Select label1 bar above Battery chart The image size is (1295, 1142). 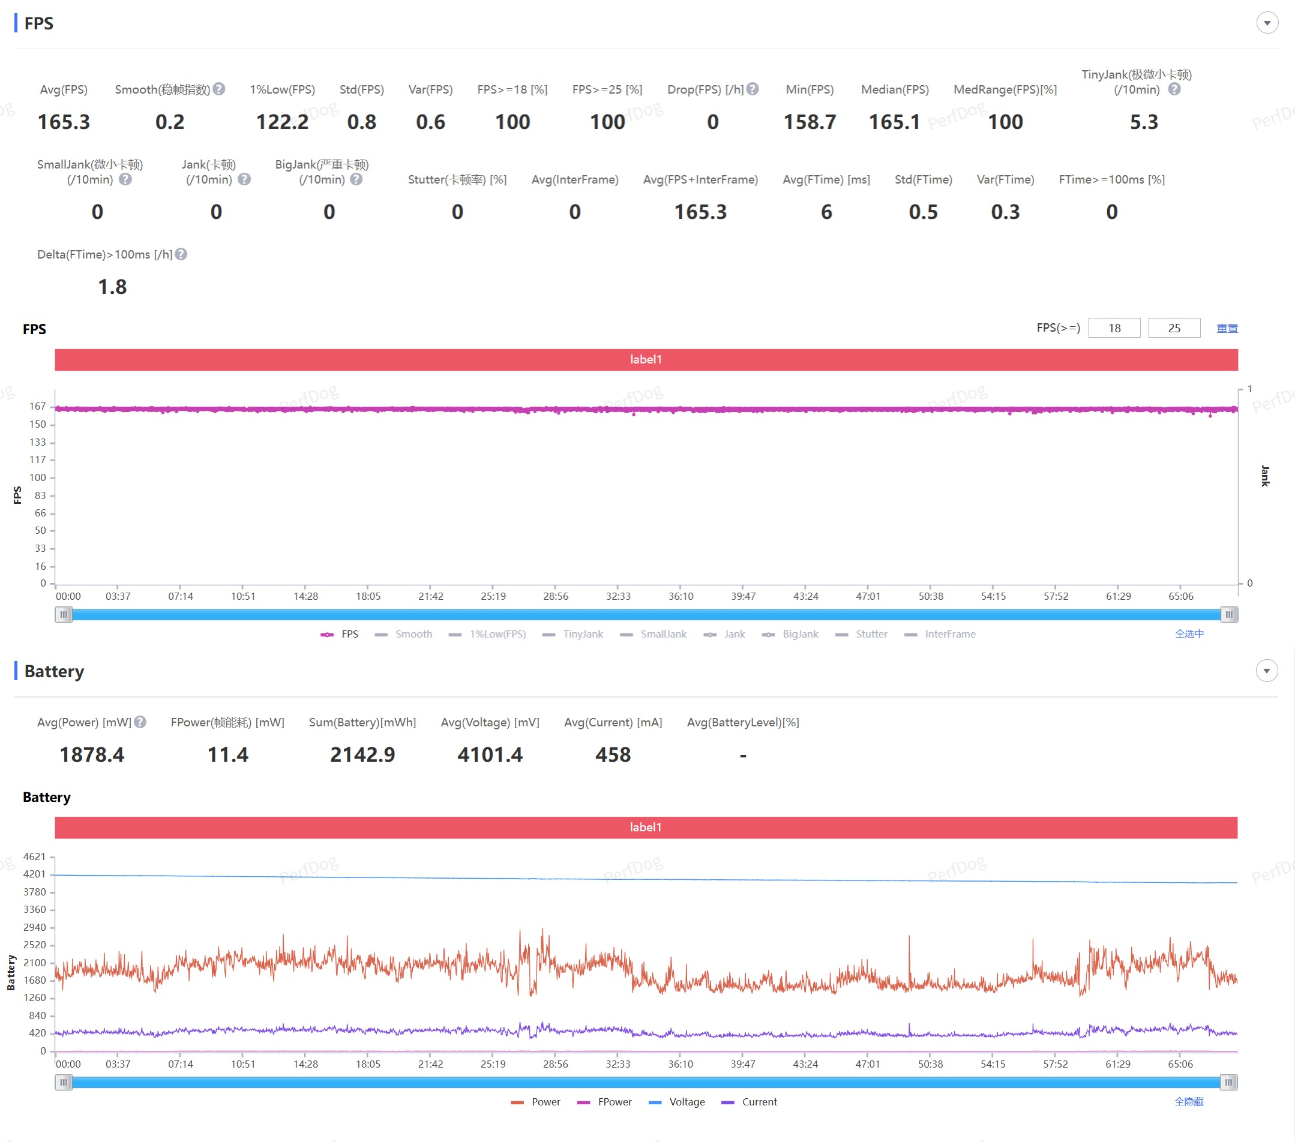[646, 827]
